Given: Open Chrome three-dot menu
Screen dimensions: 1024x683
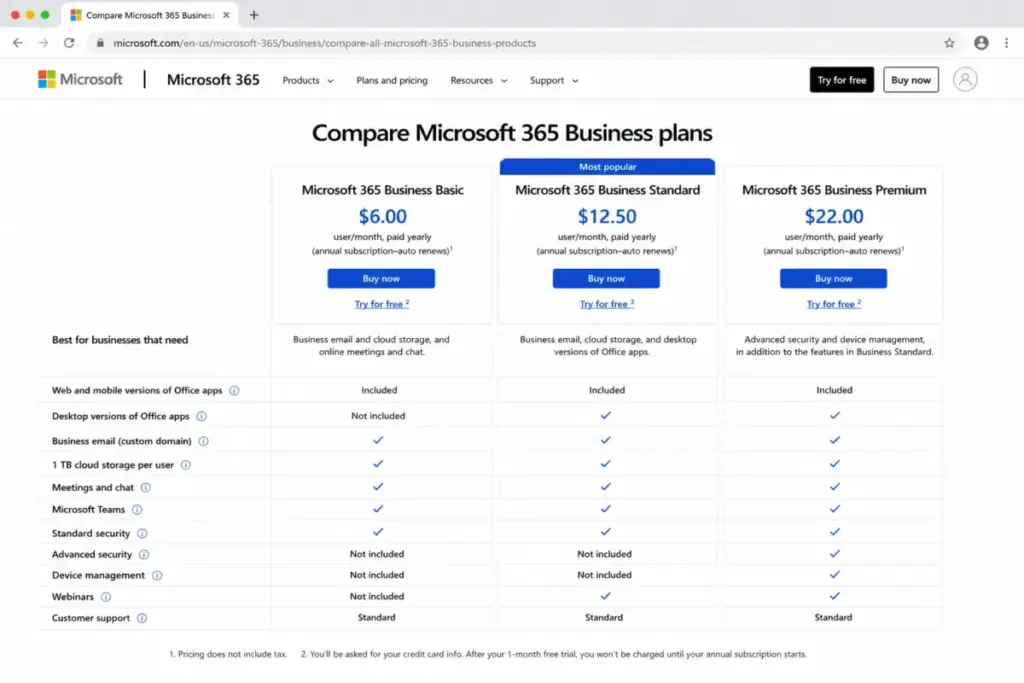Looking at the screenshot, I should (1006, 43).
